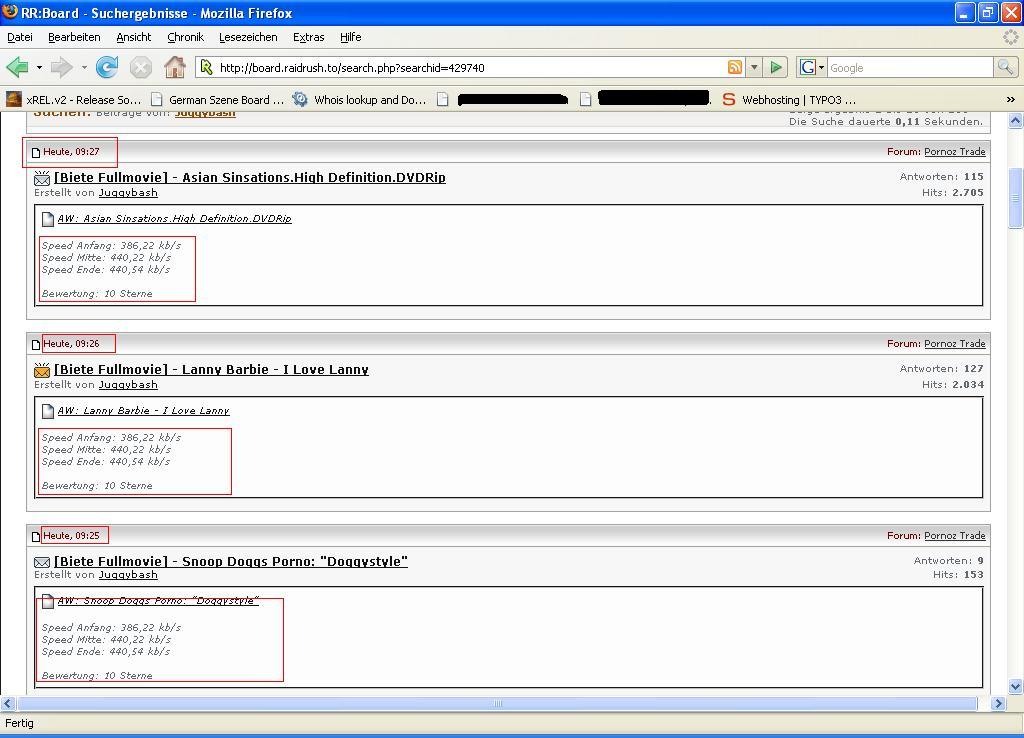The width and height of the screenshot is (1024, 738).
Task: Open the Home page icon
Action: [x=174, y=67]
